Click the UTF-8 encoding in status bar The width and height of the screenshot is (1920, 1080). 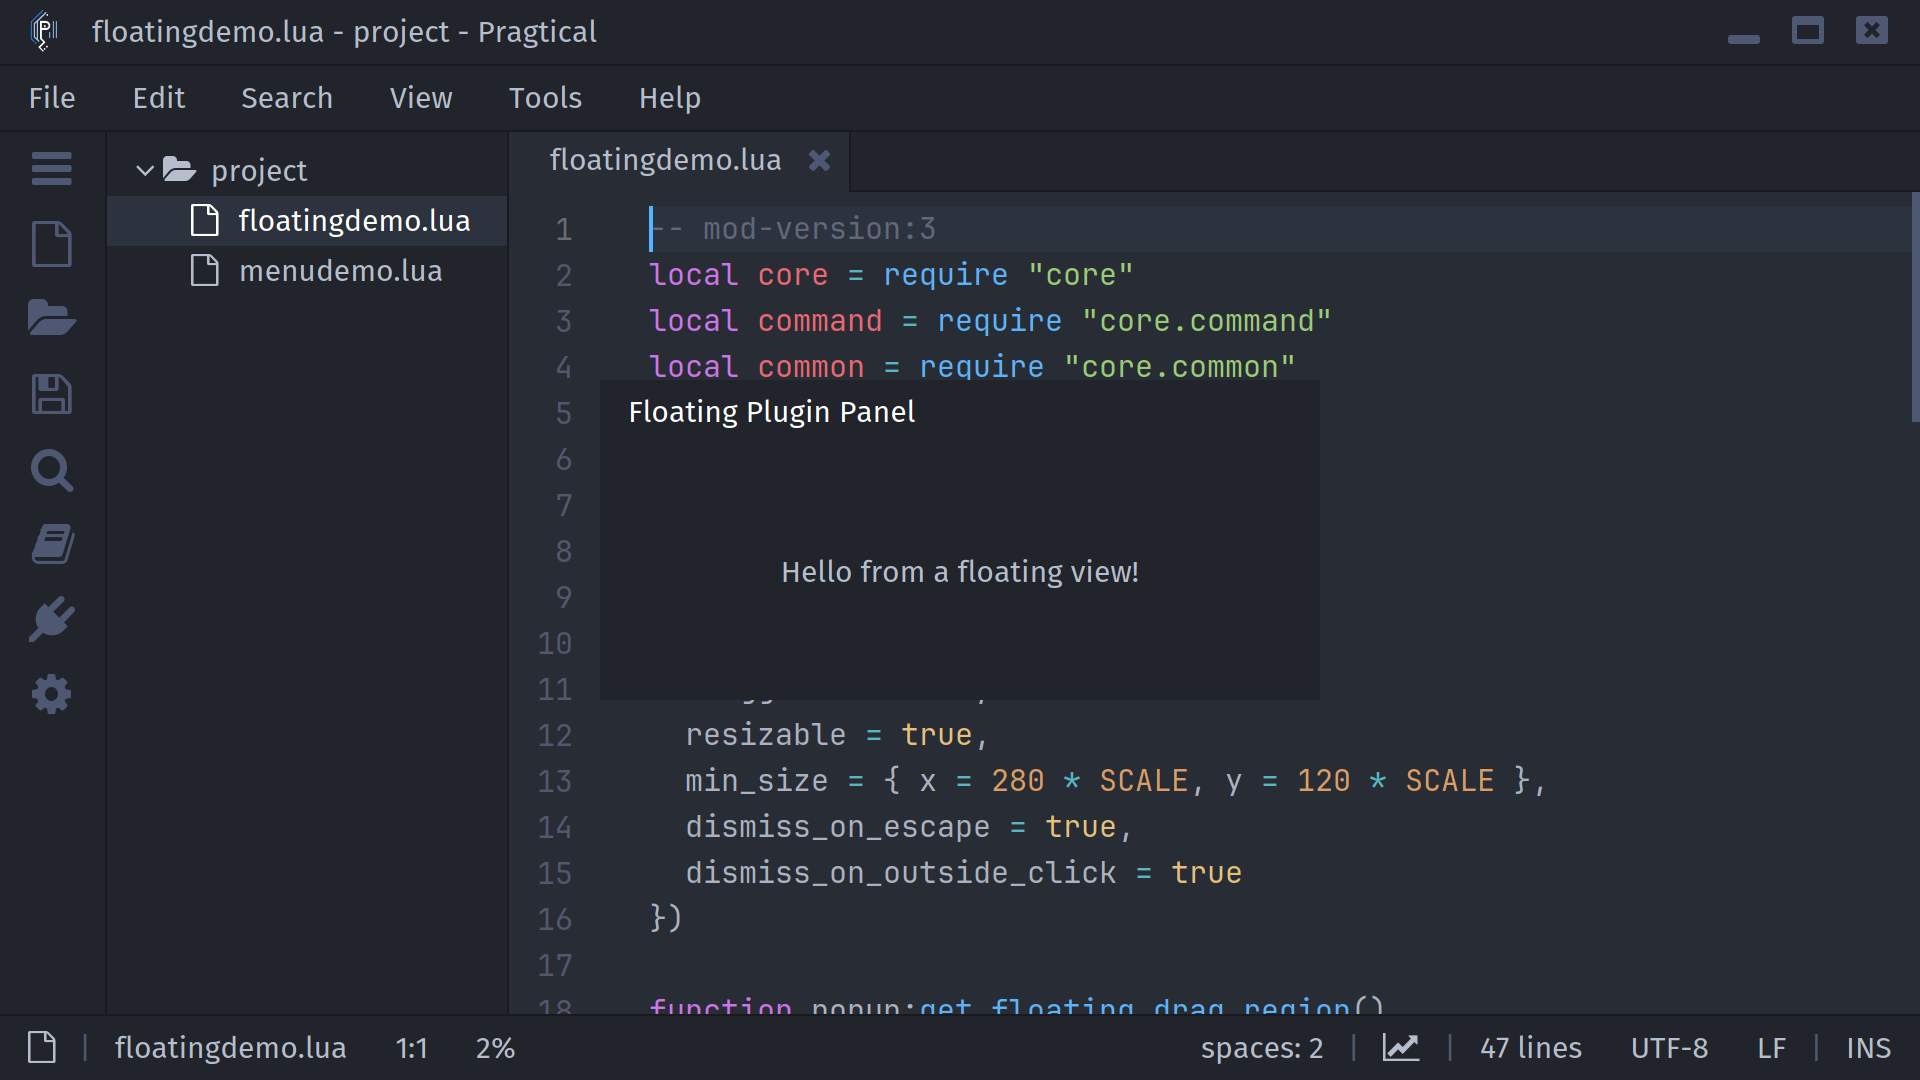coord(1669,1048)
